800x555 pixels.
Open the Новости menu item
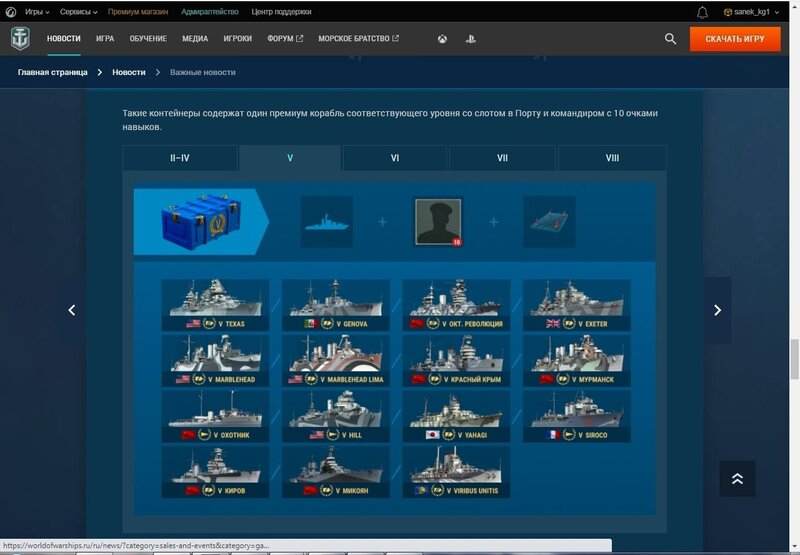[64, 39]
